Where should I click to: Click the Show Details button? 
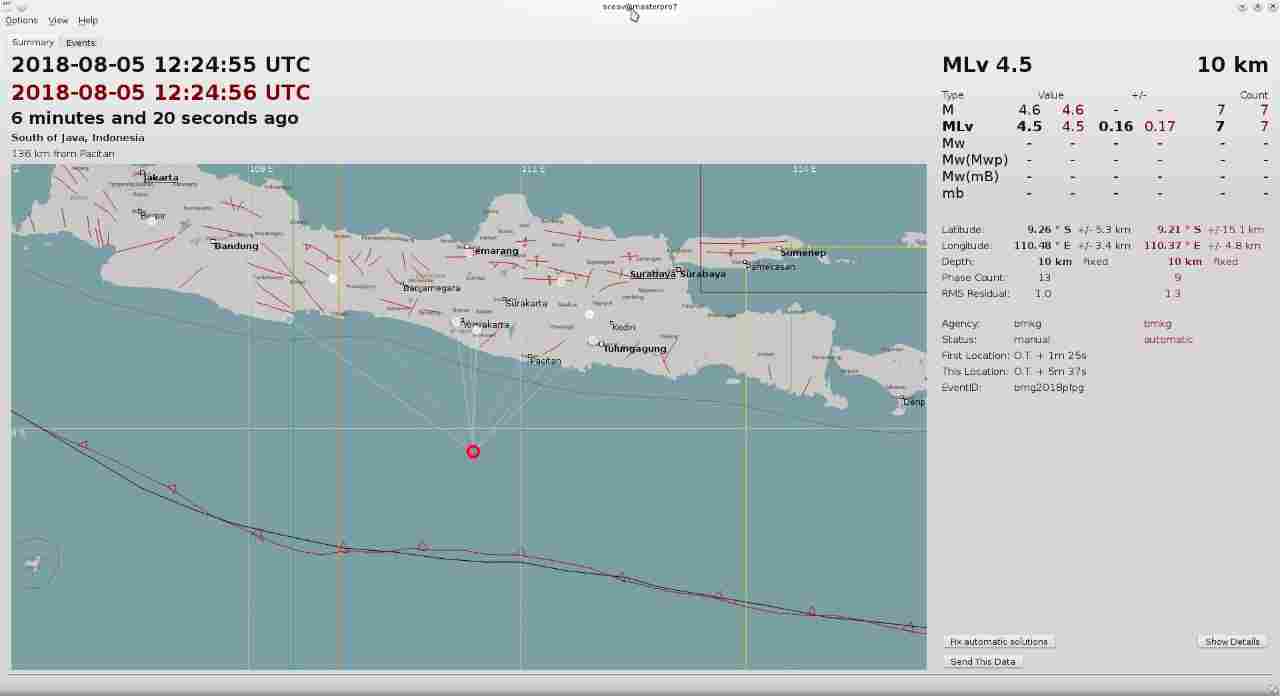[x=1232, y=642]
